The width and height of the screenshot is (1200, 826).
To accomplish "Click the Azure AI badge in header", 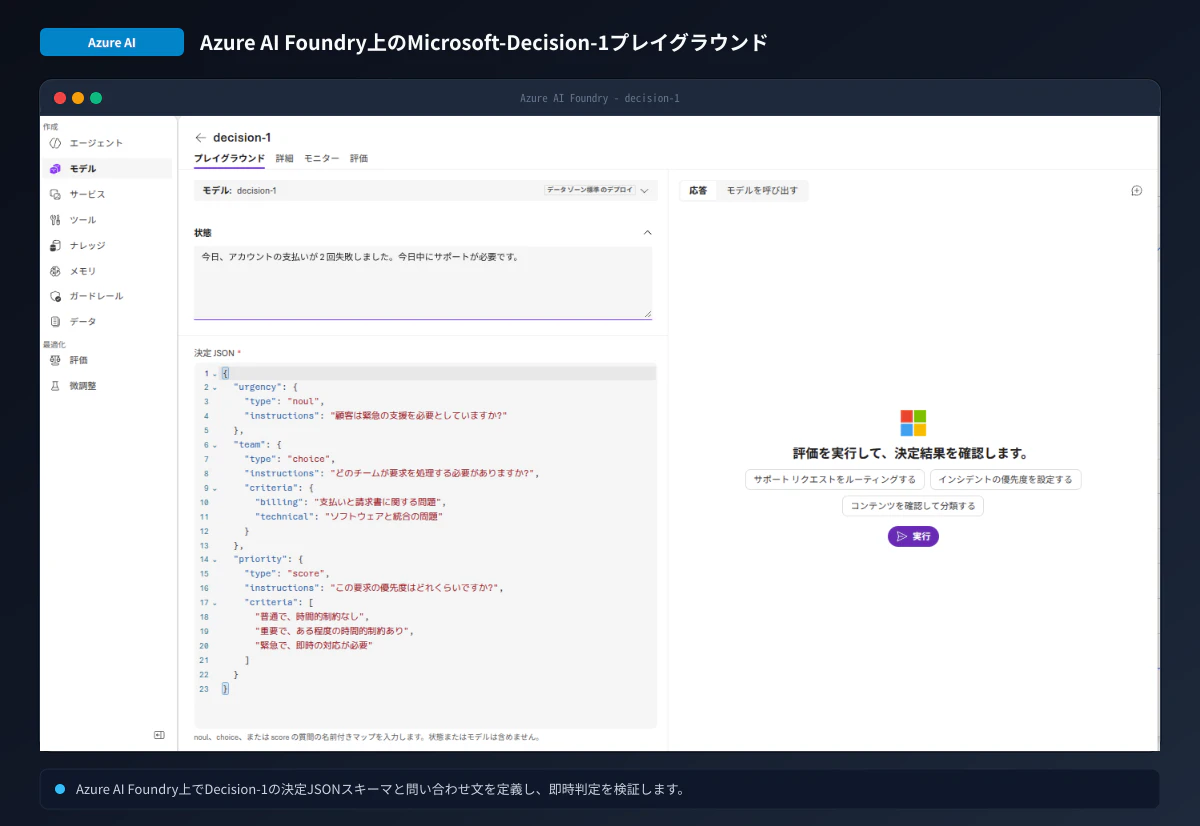I will pos(112,42).
